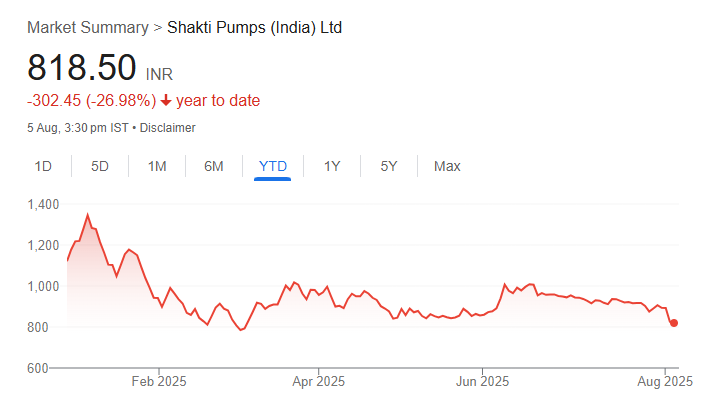View the 1Y chart range

[332, 166]
